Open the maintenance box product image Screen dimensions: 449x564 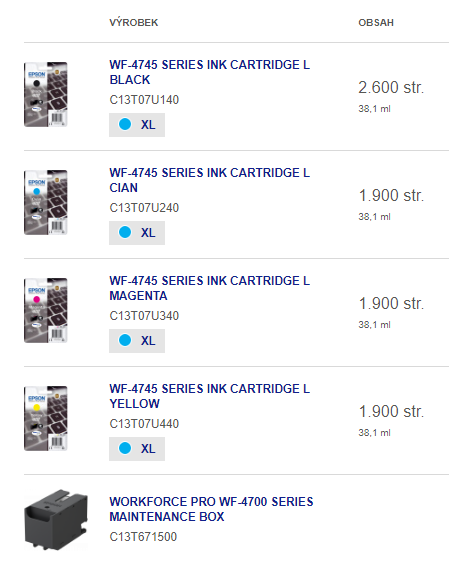(x=56, y=519)
